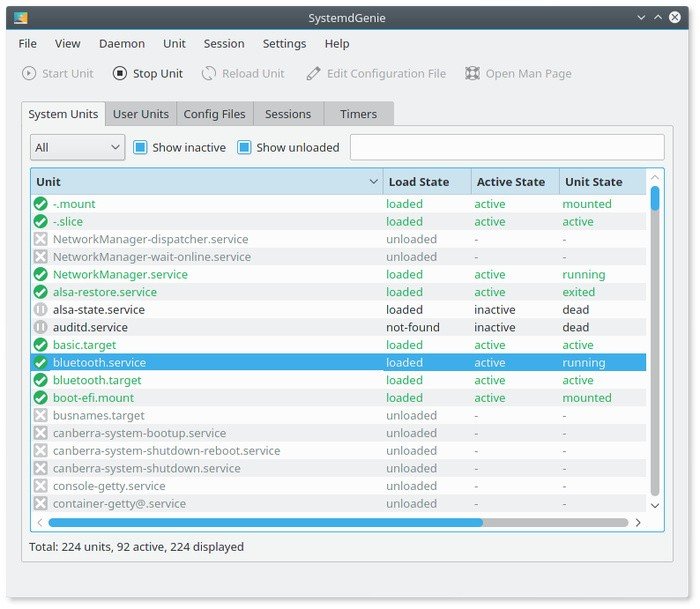The image size is (700, 609).
Task: Open the All unit type filter dropdown
Action: pyautogui.click(x=77, y=147)
